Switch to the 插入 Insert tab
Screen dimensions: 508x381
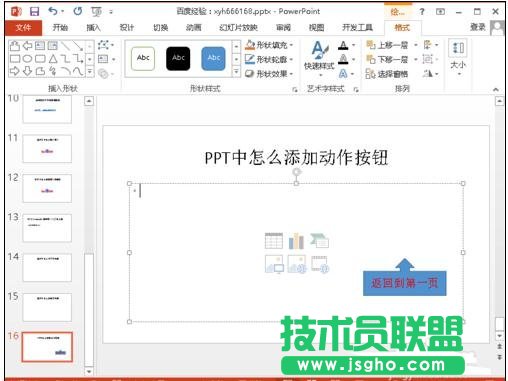(x=93, y=27)
